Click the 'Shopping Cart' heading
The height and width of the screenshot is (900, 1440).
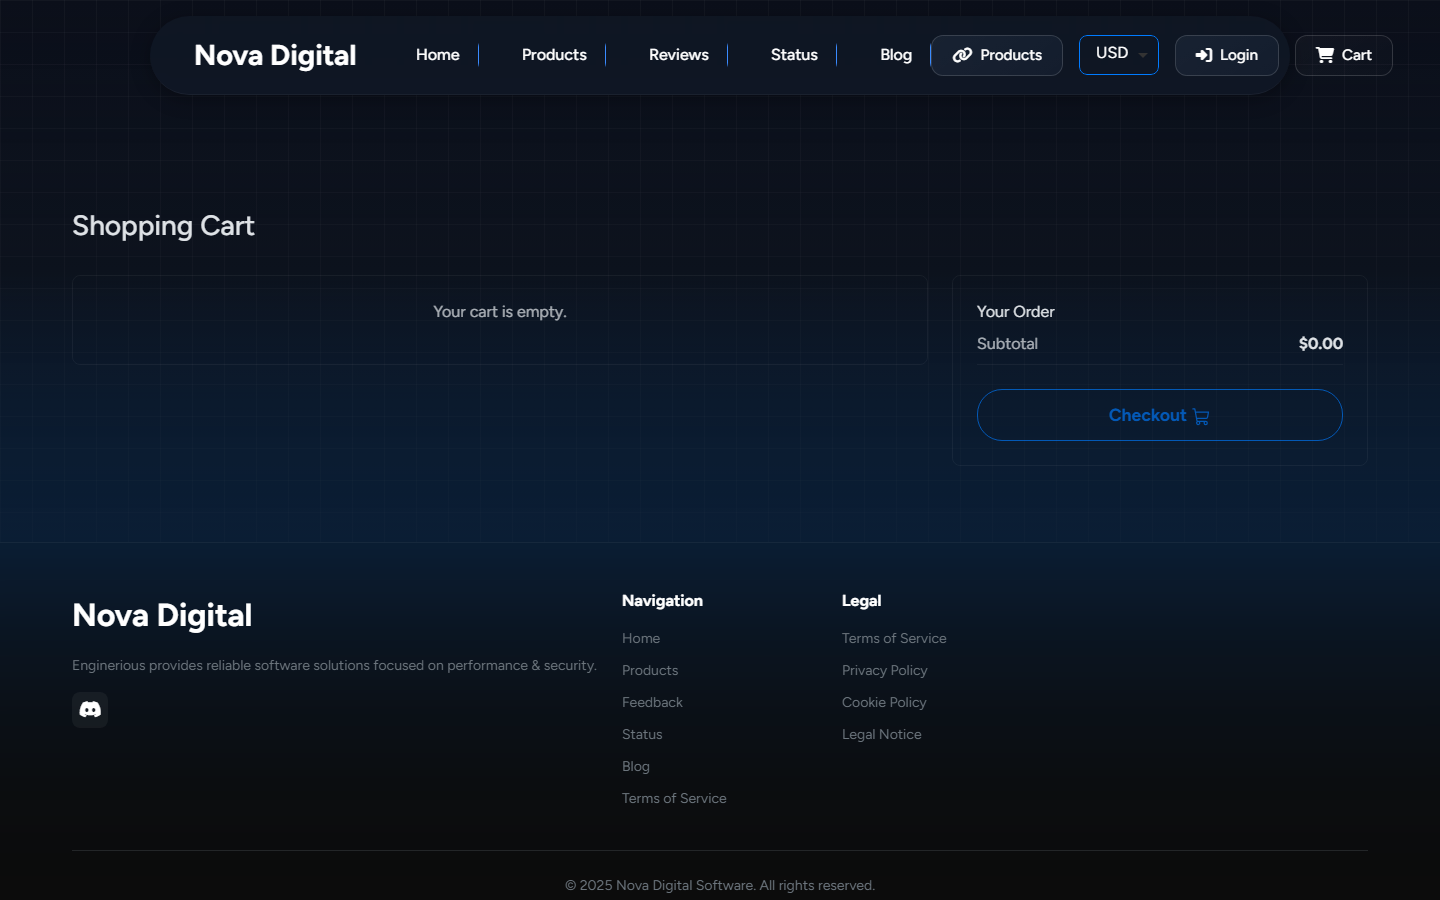[163, 226]
